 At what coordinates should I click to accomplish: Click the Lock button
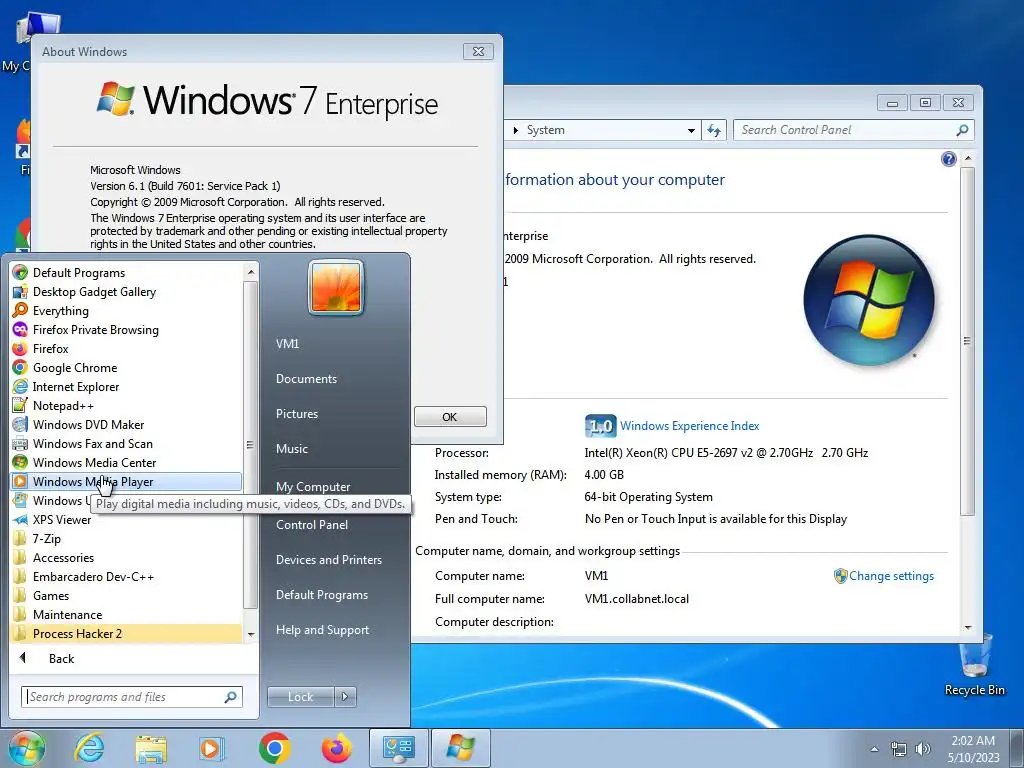coord(300,697)
